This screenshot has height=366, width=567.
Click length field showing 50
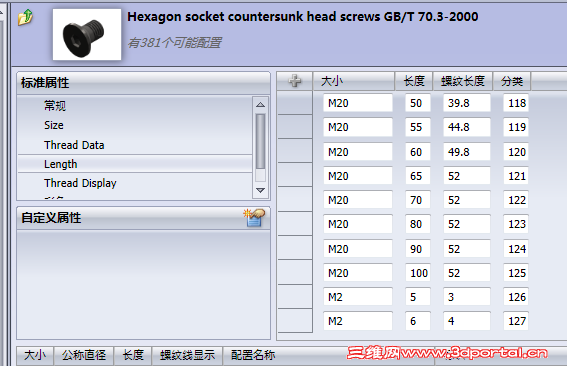[418, 103]
